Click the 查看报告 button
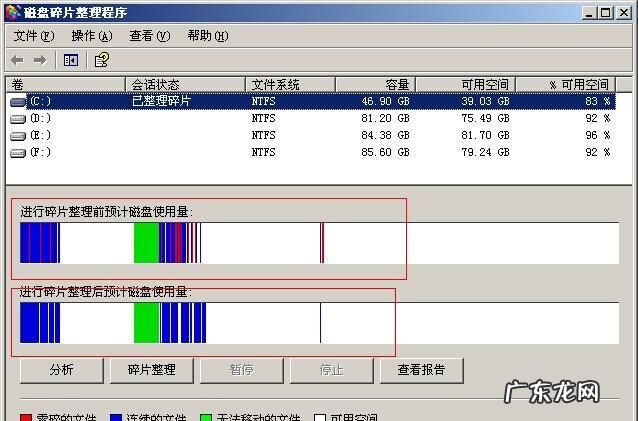 point(422,370)
